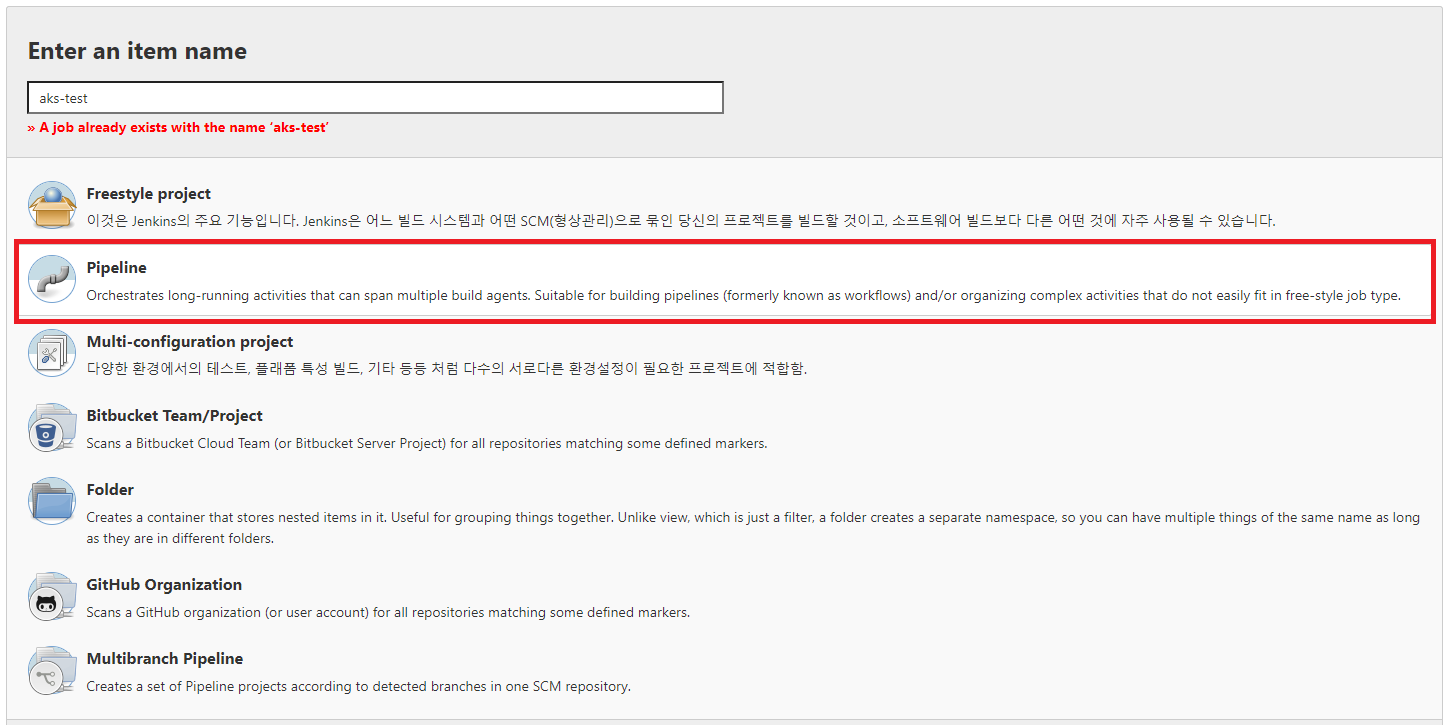Click the Pipeline pipe icon

click(52, 280)
